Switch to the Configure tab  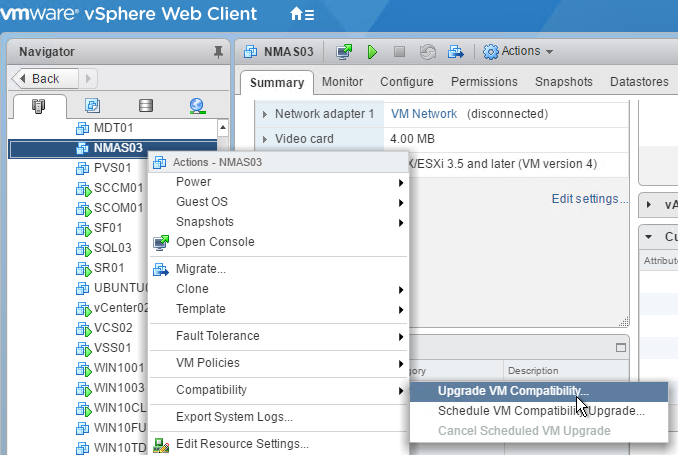(x=406, y=82)
